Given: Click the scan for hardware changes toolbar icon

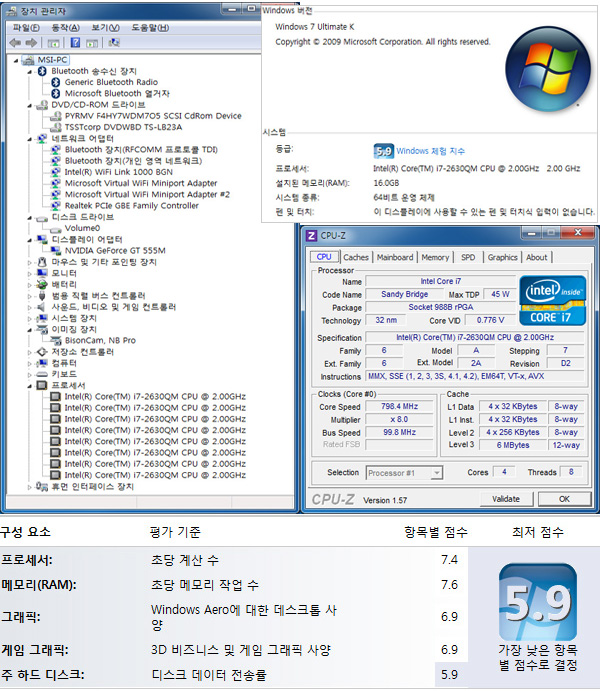Looking at the screenshot, I should click(114, 43).
